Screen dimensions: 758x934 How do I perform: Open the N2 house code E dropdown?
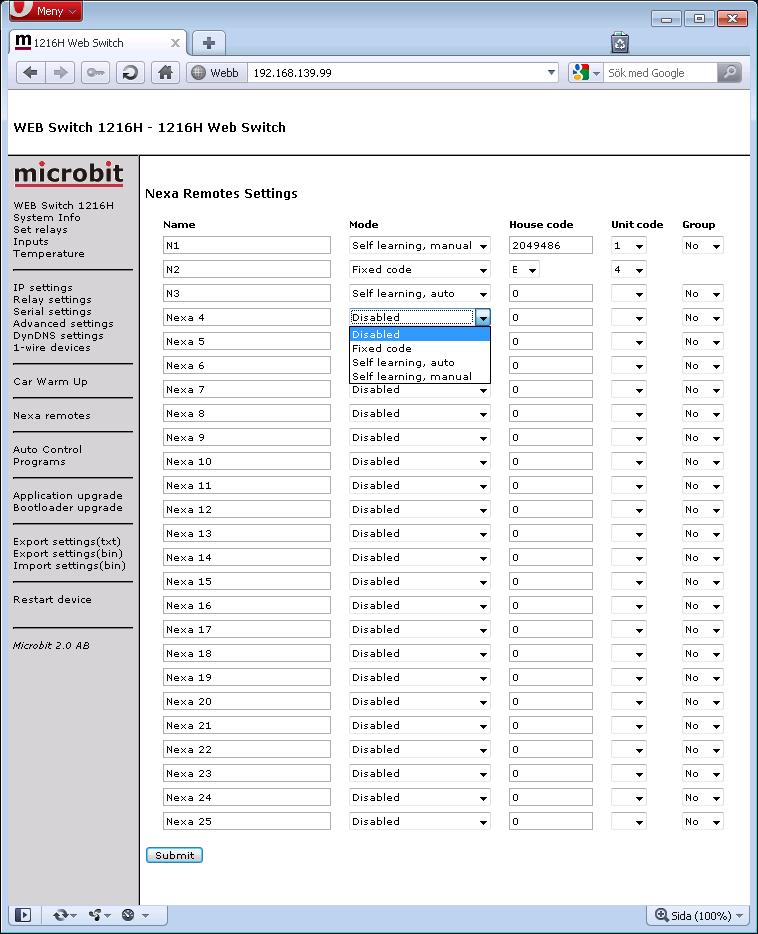[524, 269]
